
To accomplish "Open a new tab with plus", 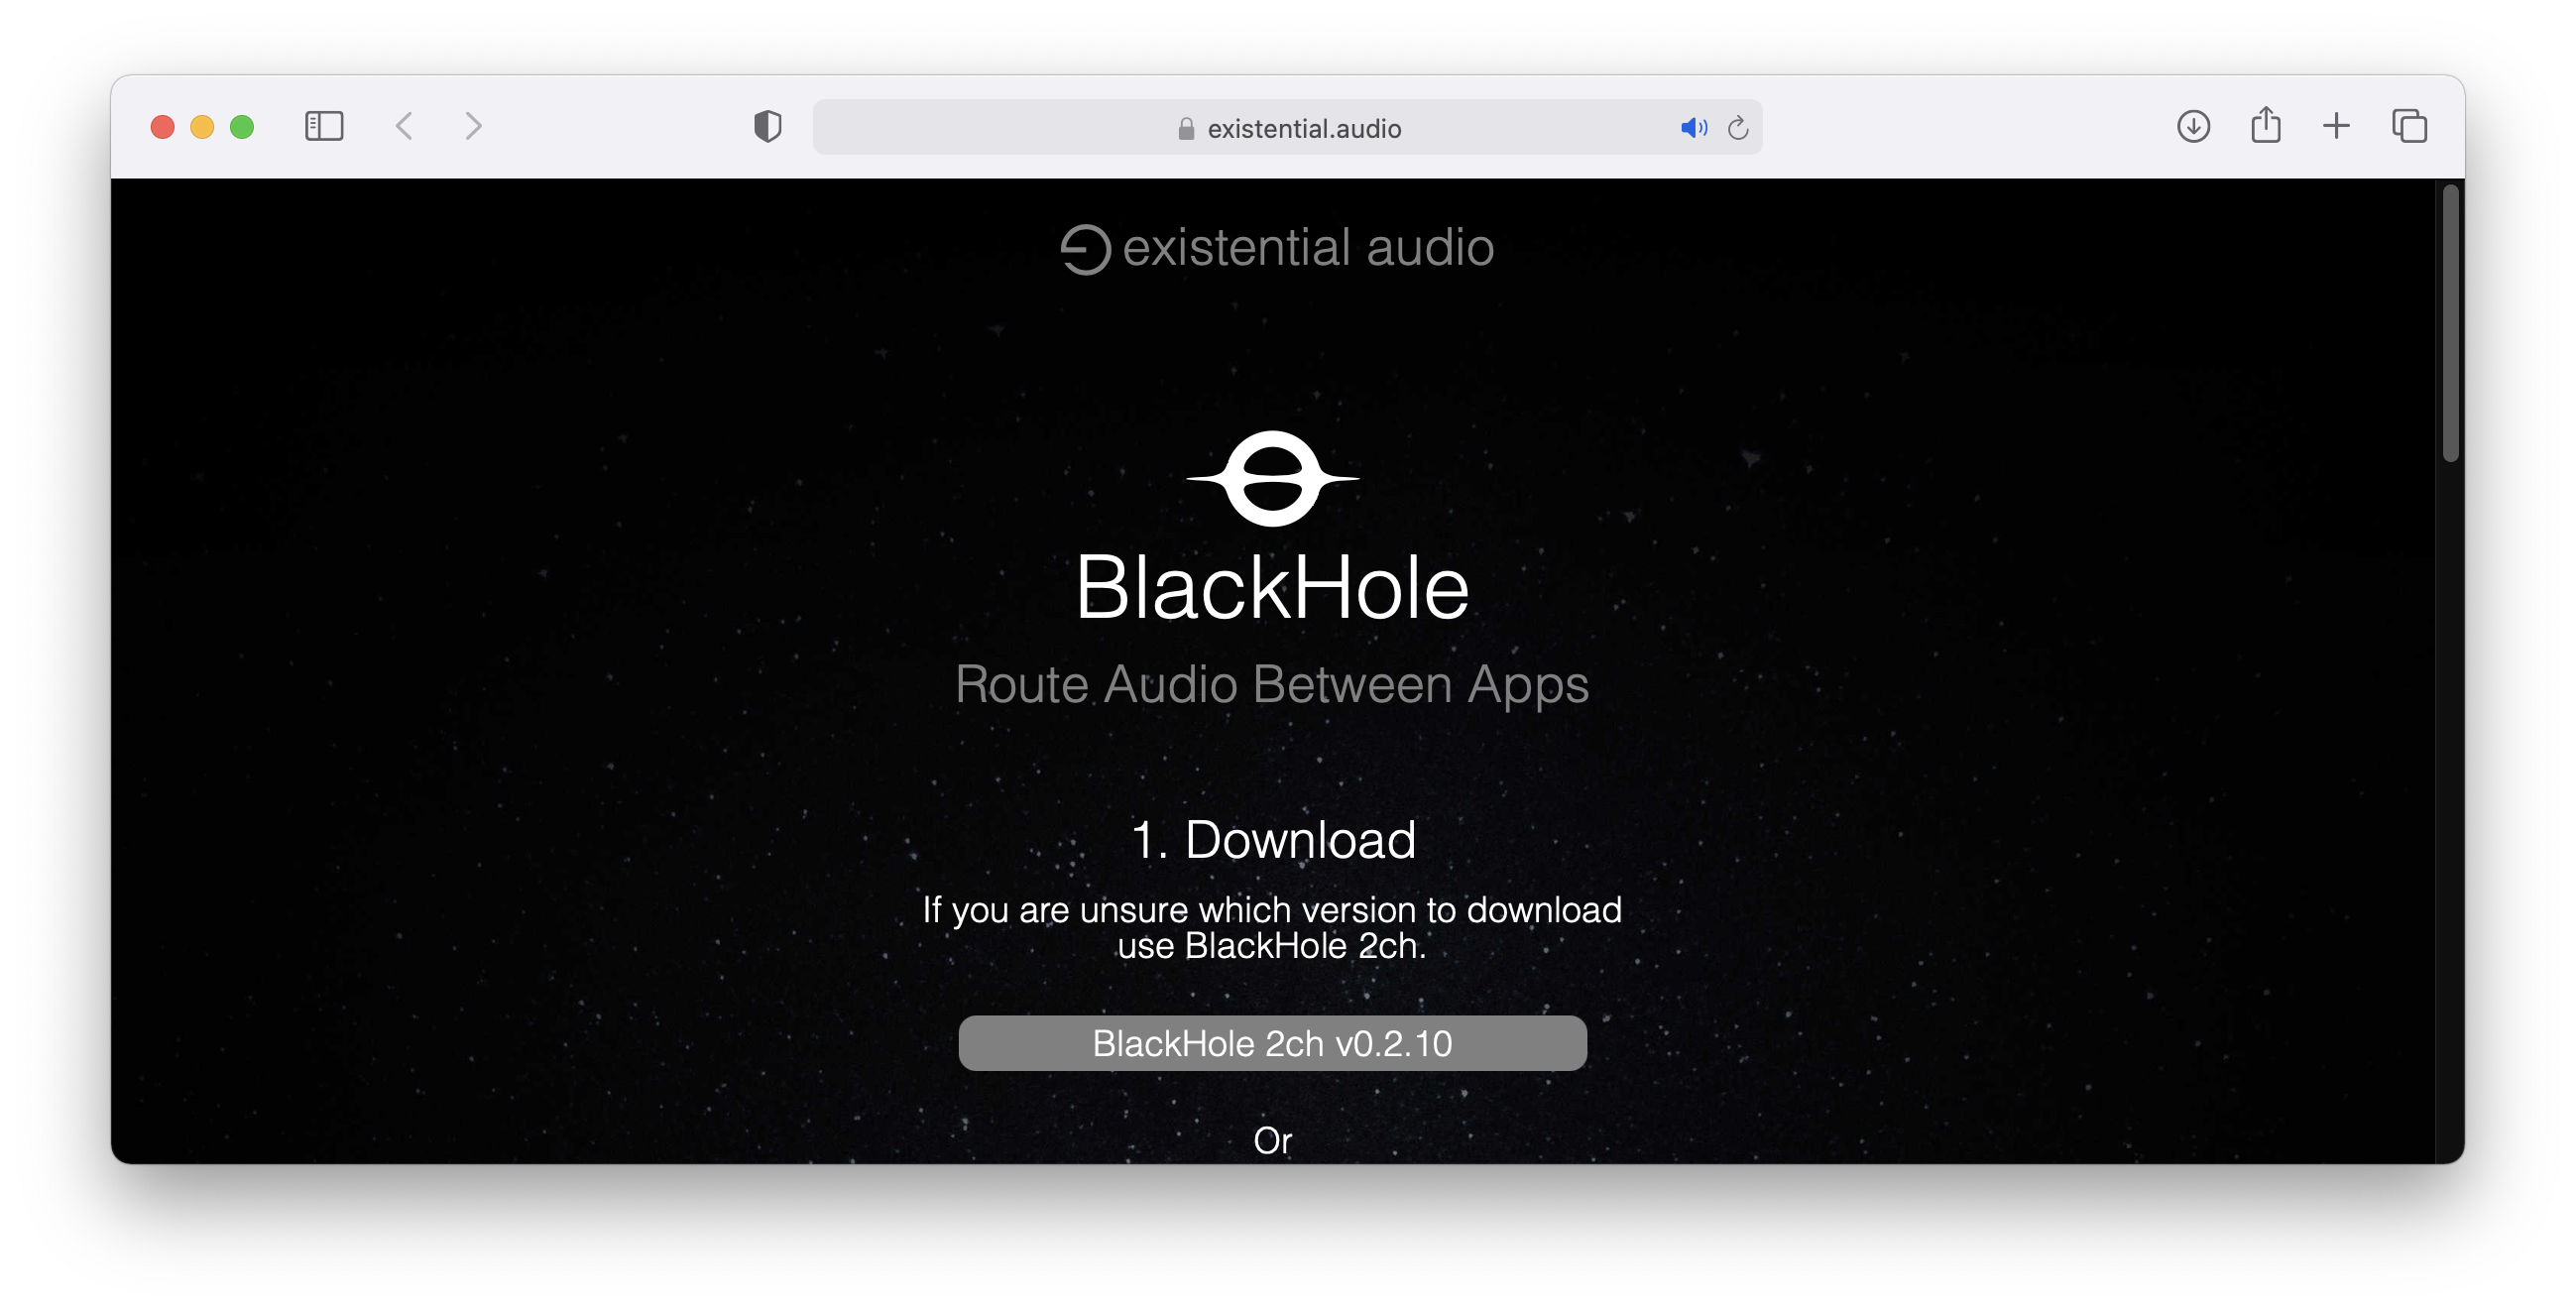I will pyautogui.click(x=2336, y=127).
